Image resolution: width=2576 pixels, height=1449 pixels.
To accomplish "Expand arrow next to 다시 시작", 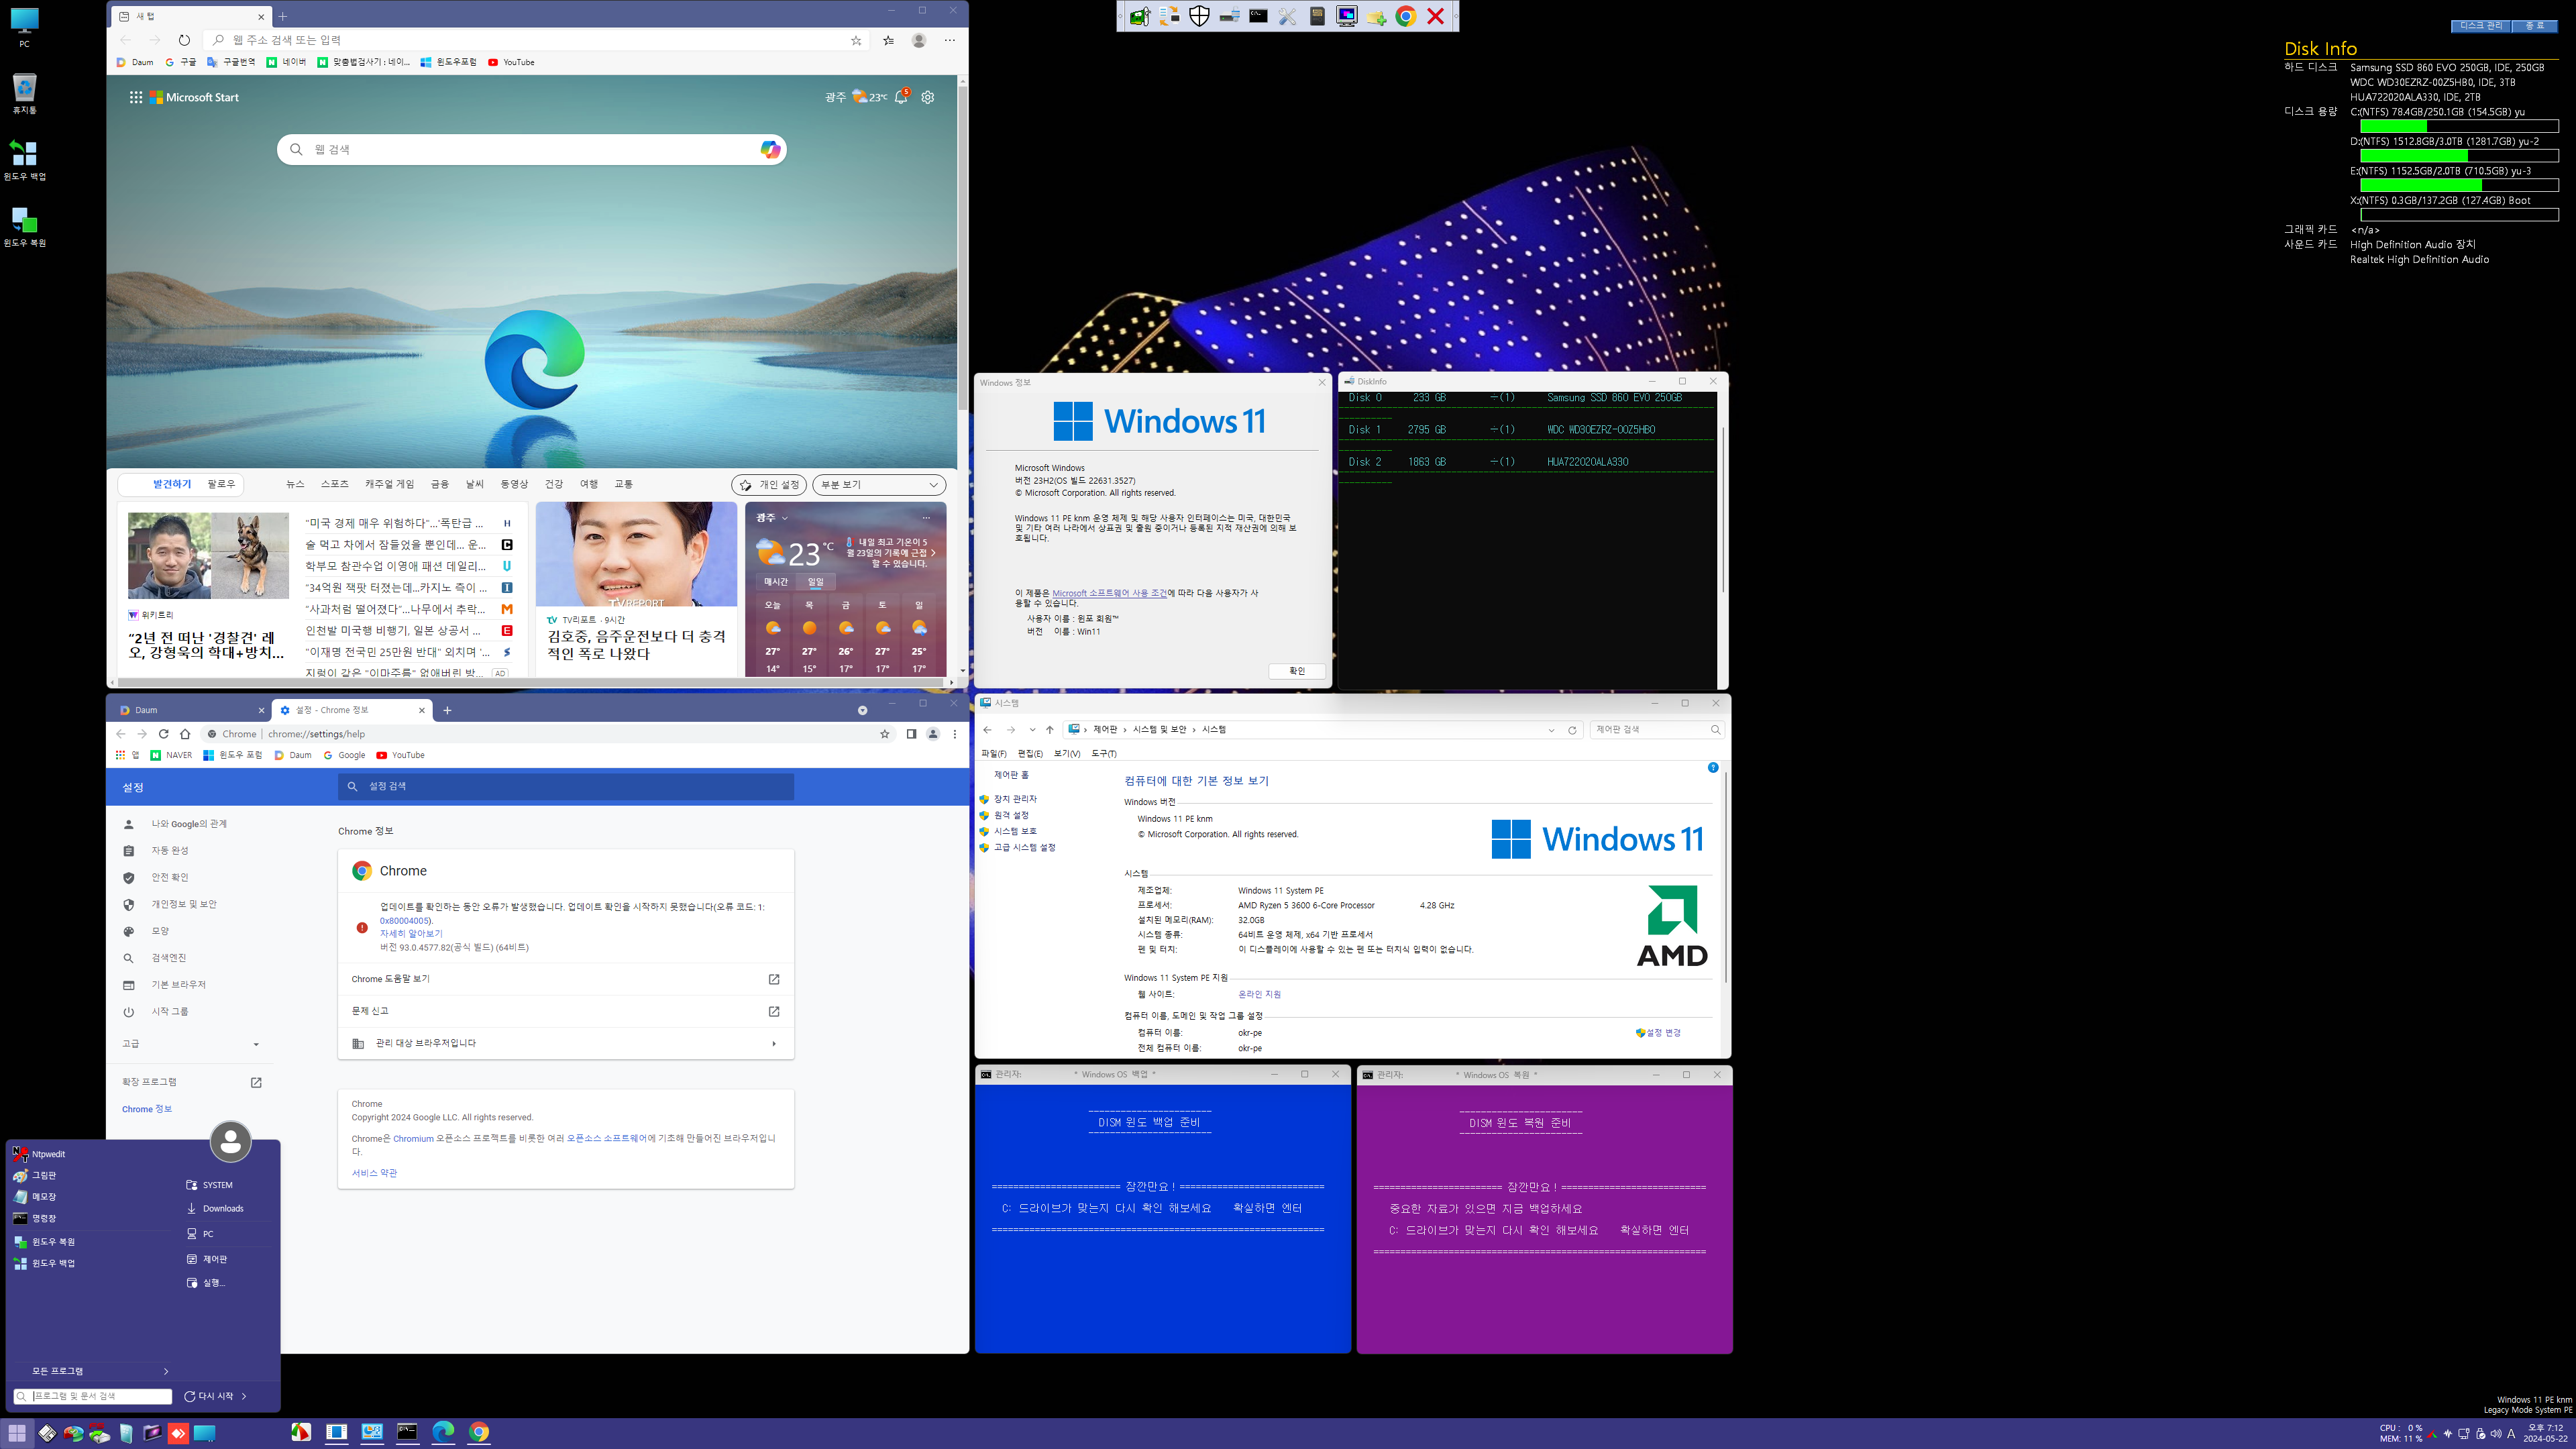I will pos(244,1396).
